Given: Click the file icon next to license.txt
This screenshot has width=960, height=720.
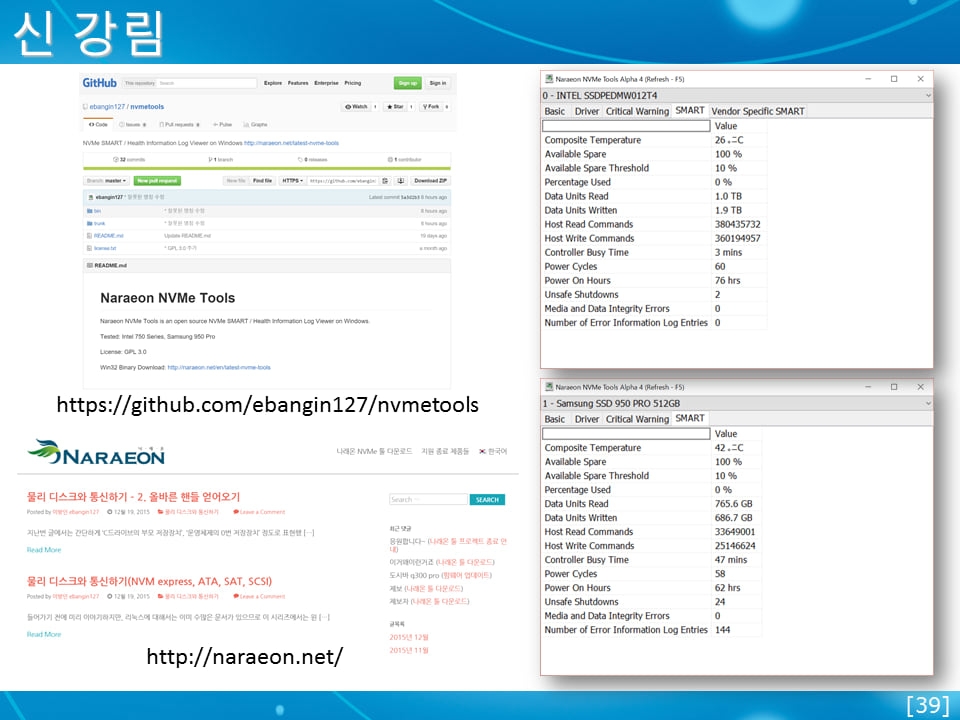Looking at the screenshot, I should tap(89, 248).
